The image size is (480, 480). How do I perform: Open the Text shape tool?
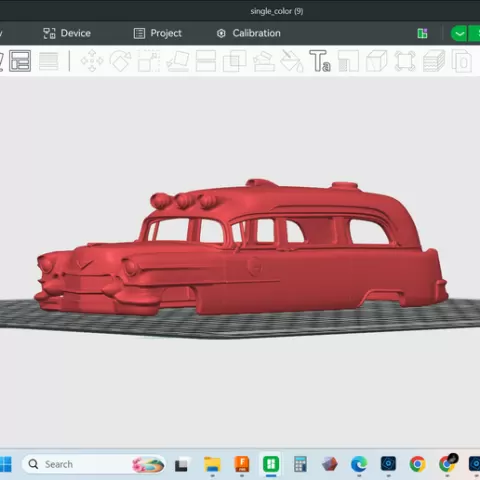[x=320, y=61]
